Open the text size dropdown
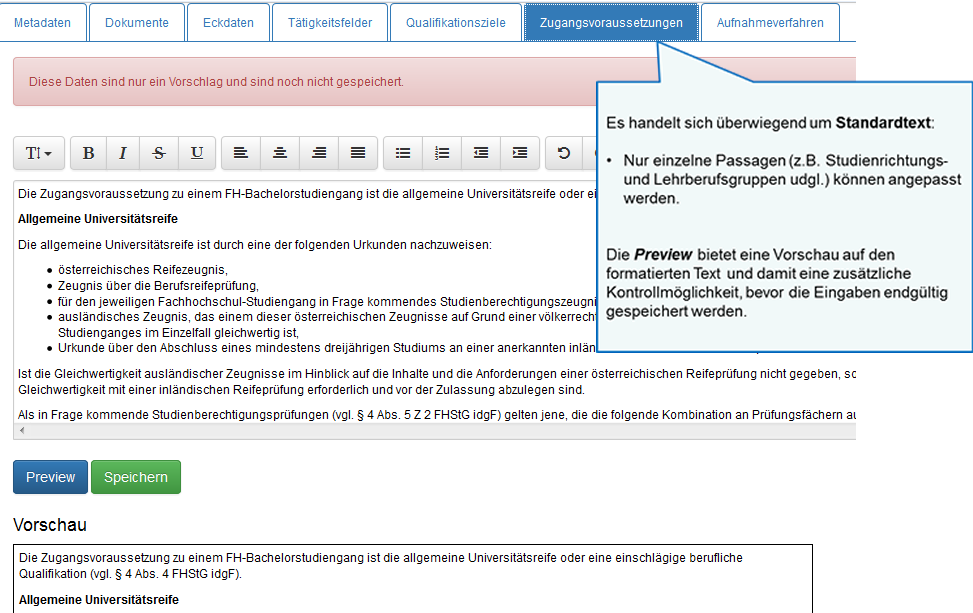The height and width of the screenshot is (613, 973). pos(38,153)
